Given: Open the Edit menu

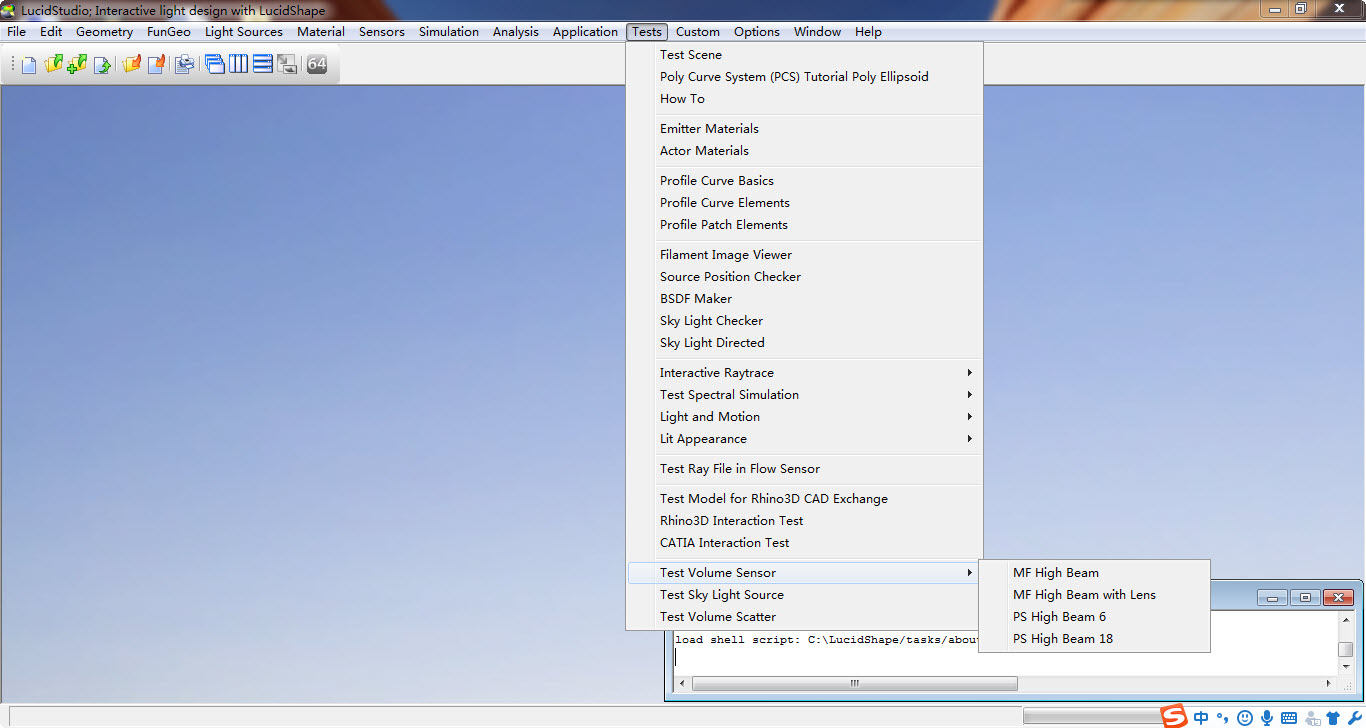Looking at the screenshot, I should click(51, 32).
